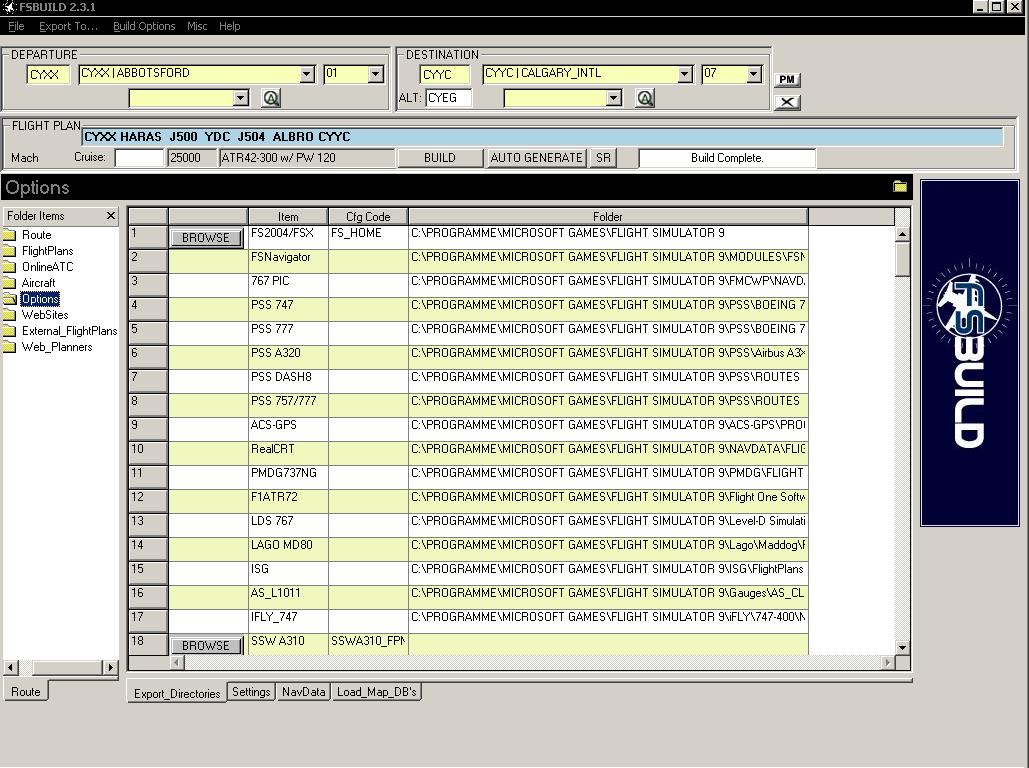This screenshot has height=768, width=1029.
Task: Click the table scroll up arrow
Action: 902,234
